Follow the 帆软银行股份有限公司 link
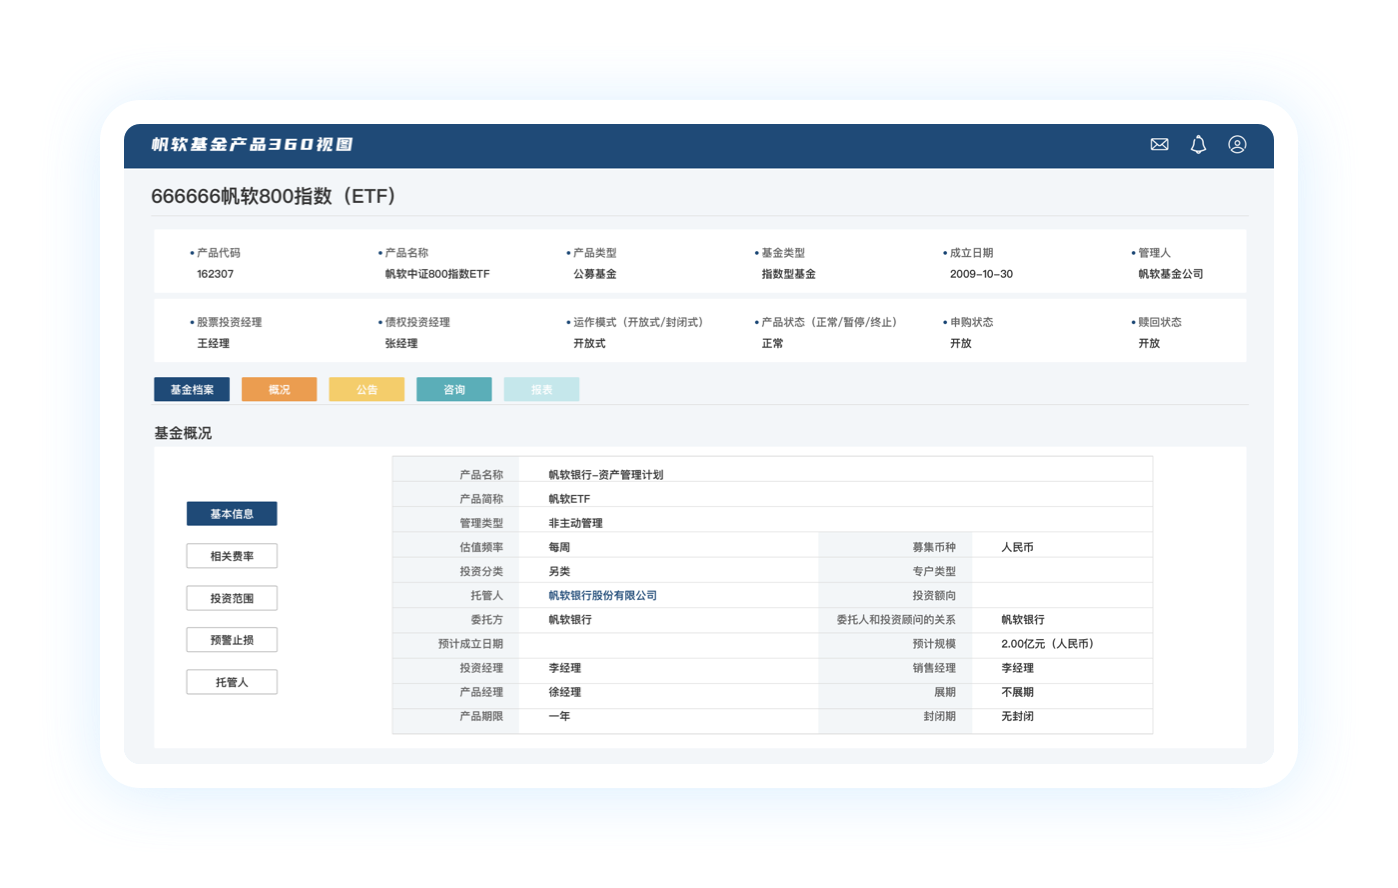The height and width of the screenshot is (888, 1398). (x=602, y=596)
